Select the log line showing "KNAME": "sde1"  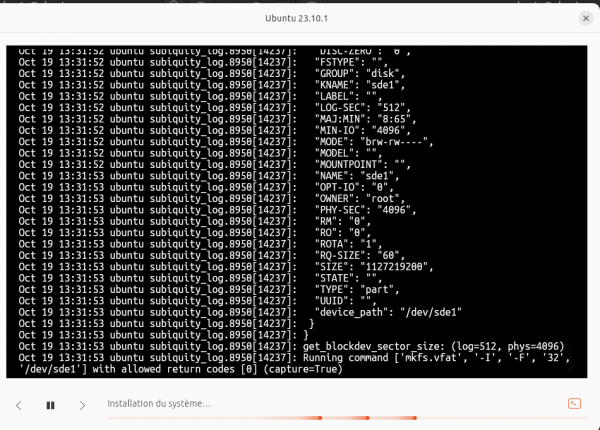[212, 85]
